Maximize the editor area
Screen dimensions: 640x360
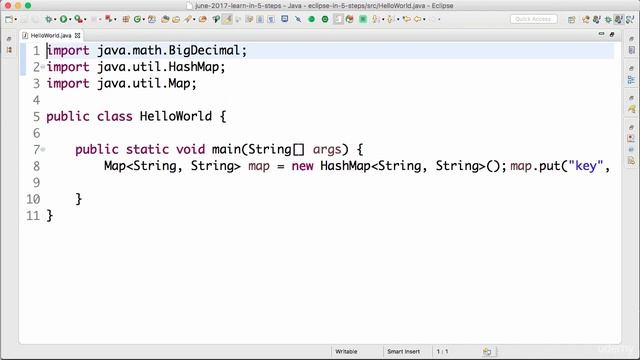pos(612,34)
